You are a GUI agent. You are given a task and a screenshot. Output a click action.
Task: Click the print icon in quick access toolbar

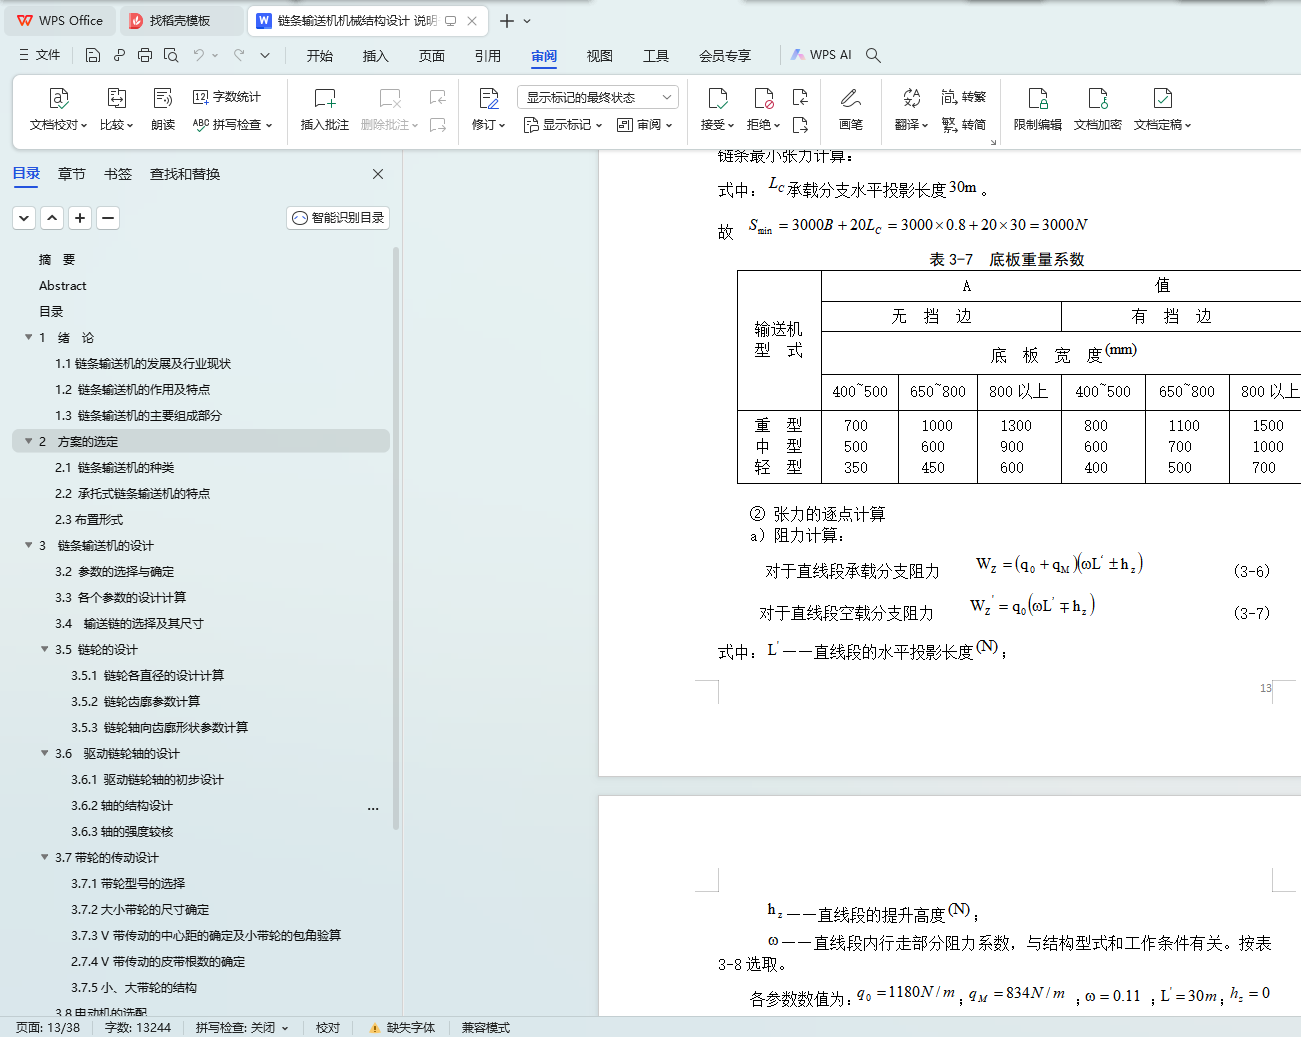tap(145, 55)
